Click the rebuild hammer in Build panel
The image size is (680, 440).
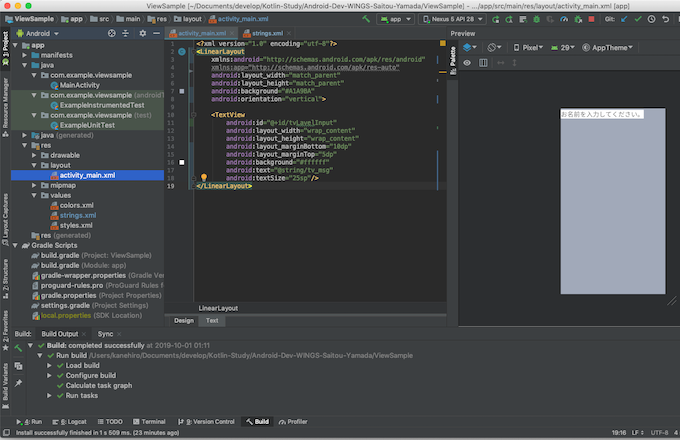tap(18, 348)
